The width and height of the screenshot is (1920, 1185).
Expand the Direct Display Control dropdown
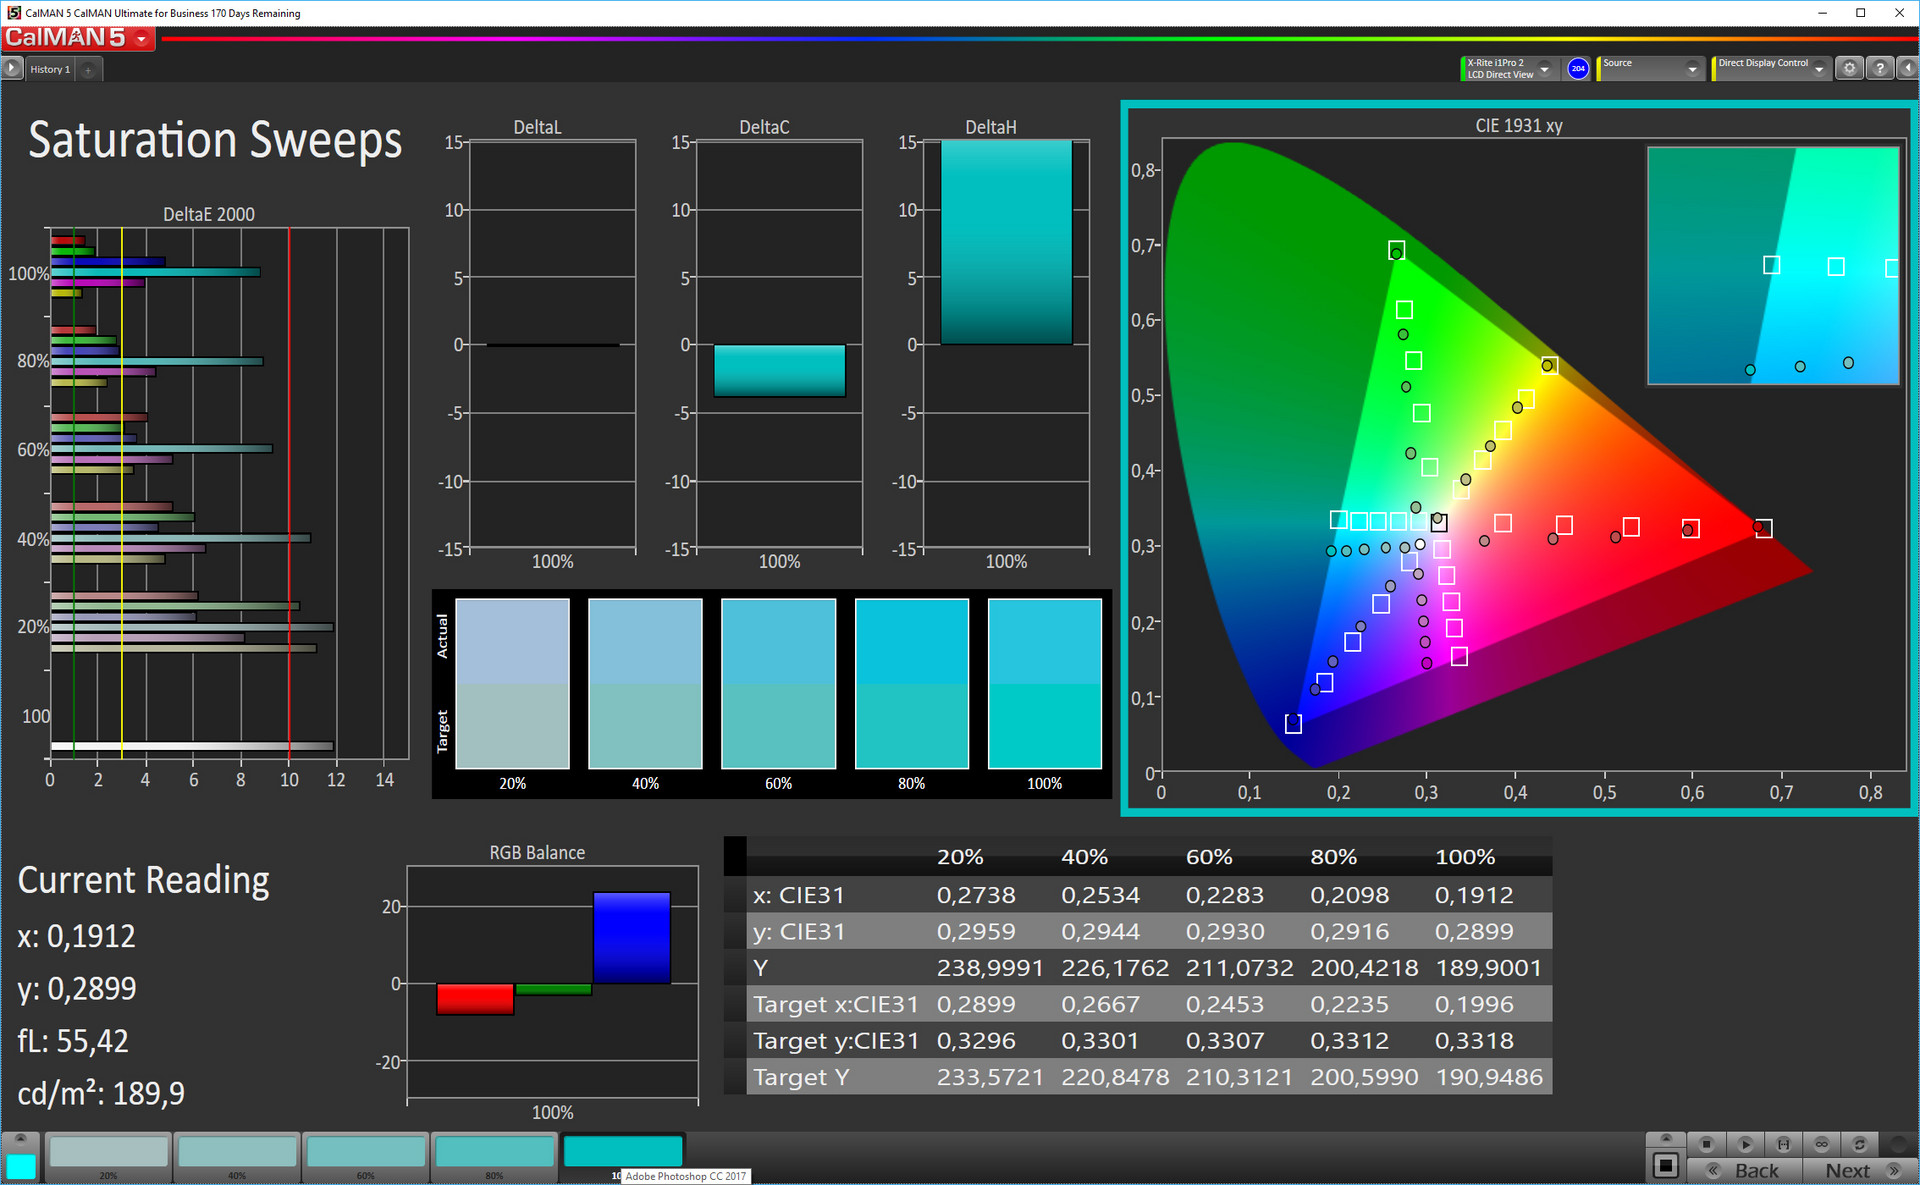pyautogui.click(x=1819, y=69)
